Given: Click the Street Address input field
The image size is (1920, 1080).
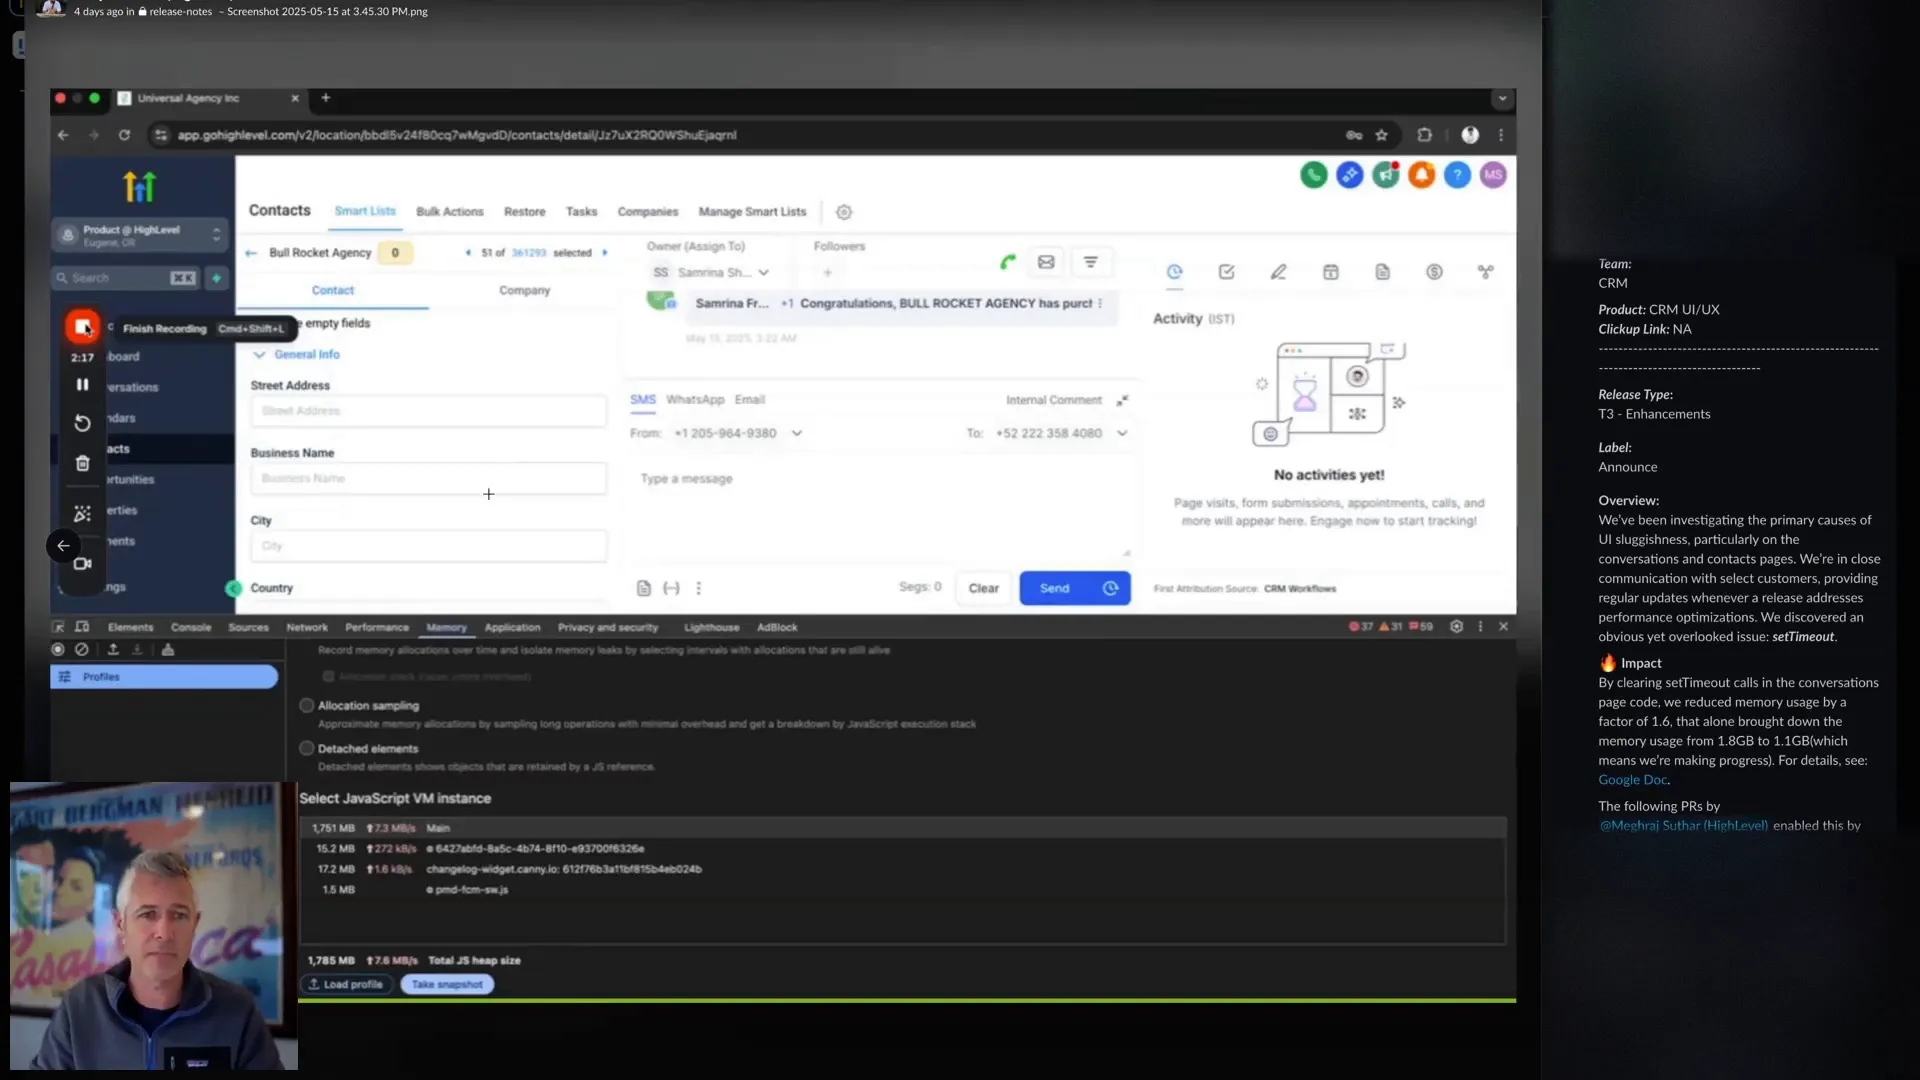Looking at the screenshot, I should click(x=428, y=411).
